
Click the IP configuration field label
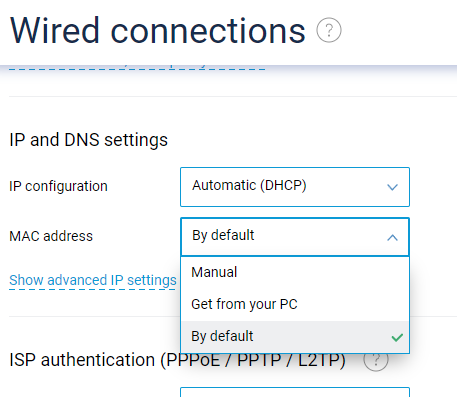pyautogui.click(x=58, y=186)
